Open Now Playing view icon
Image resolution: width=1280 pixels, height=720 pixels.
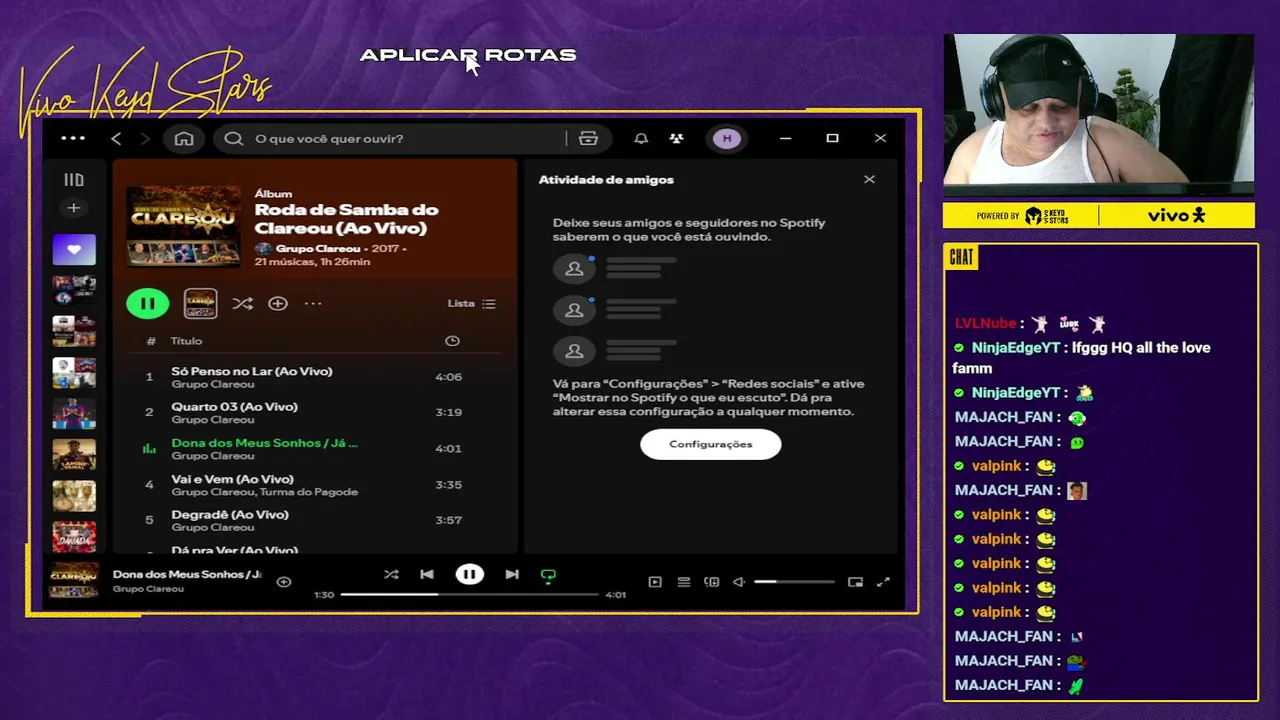tap(655, 582)
